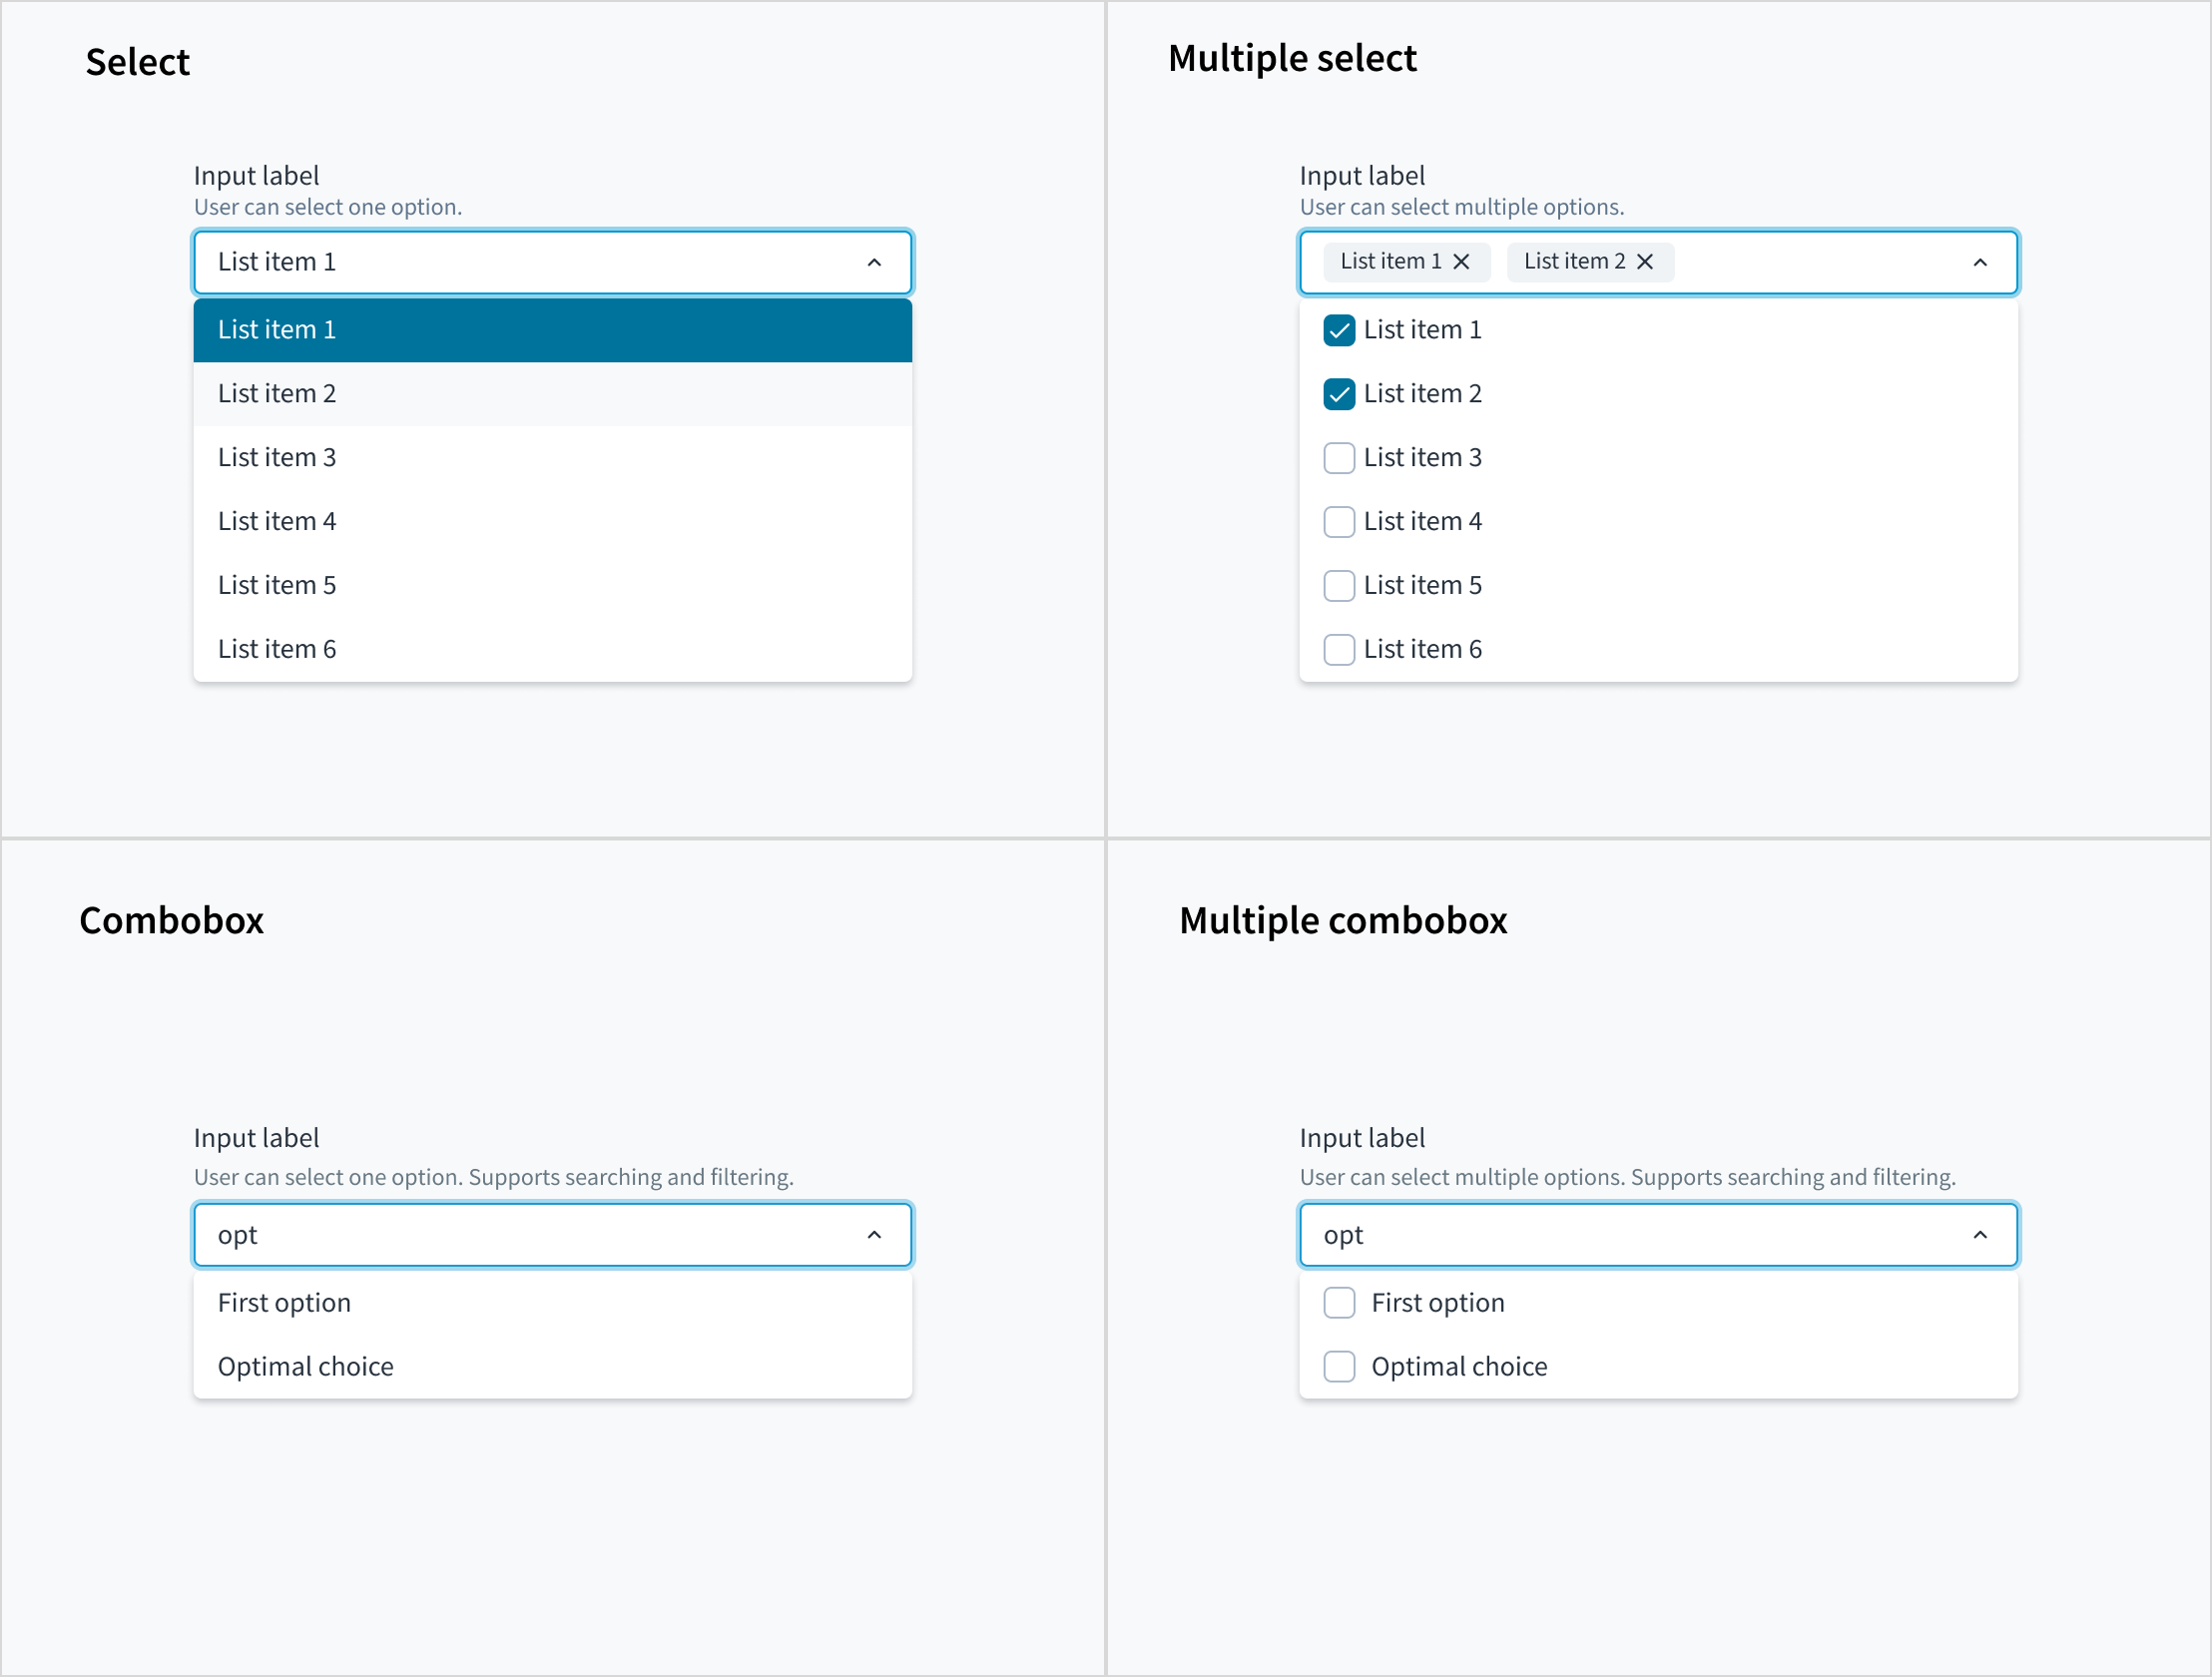Uncheck List item 1 checkbox
The height and width of the screenshot is (1677, 2212).
1339,330
